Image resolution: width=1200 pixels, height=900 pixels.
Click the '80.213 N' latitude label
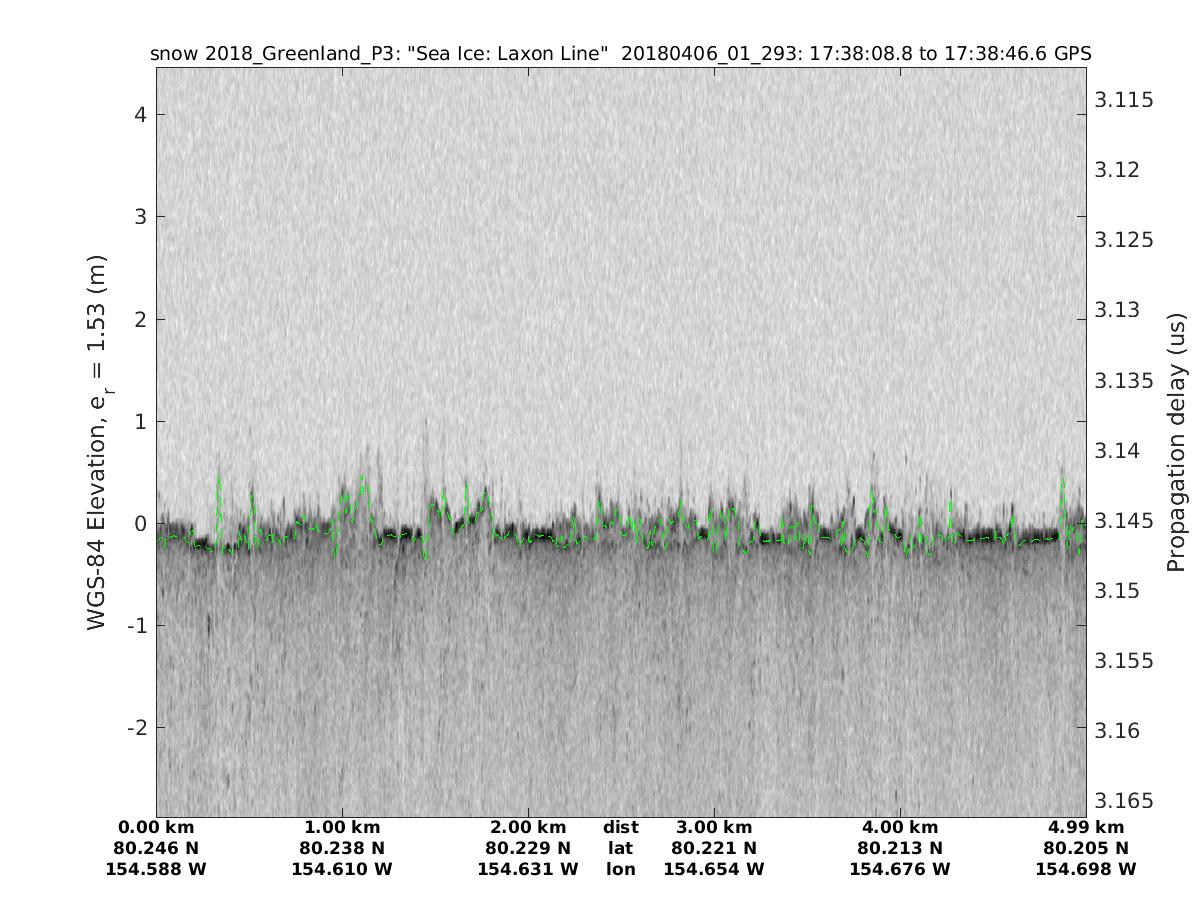click(900, 848)
